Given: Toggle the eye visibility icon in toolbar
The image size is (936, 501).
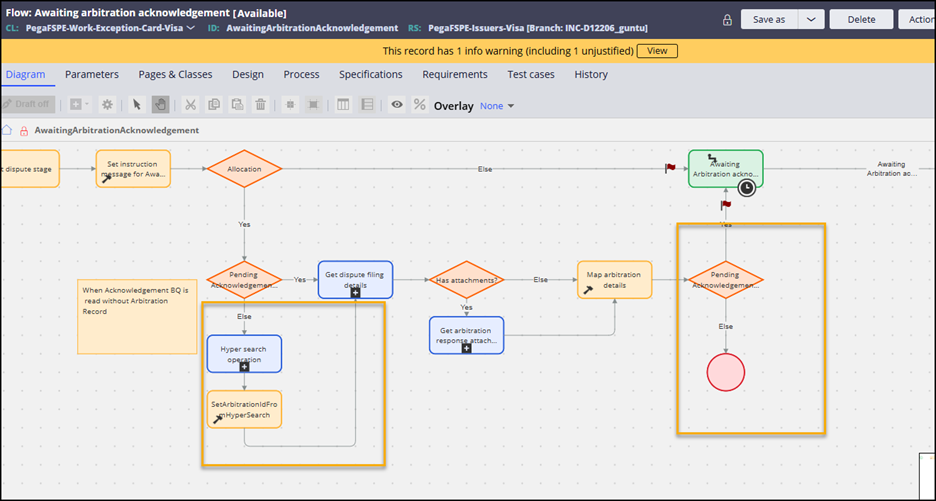Looking at the screenshot, I should coord(397,104).
